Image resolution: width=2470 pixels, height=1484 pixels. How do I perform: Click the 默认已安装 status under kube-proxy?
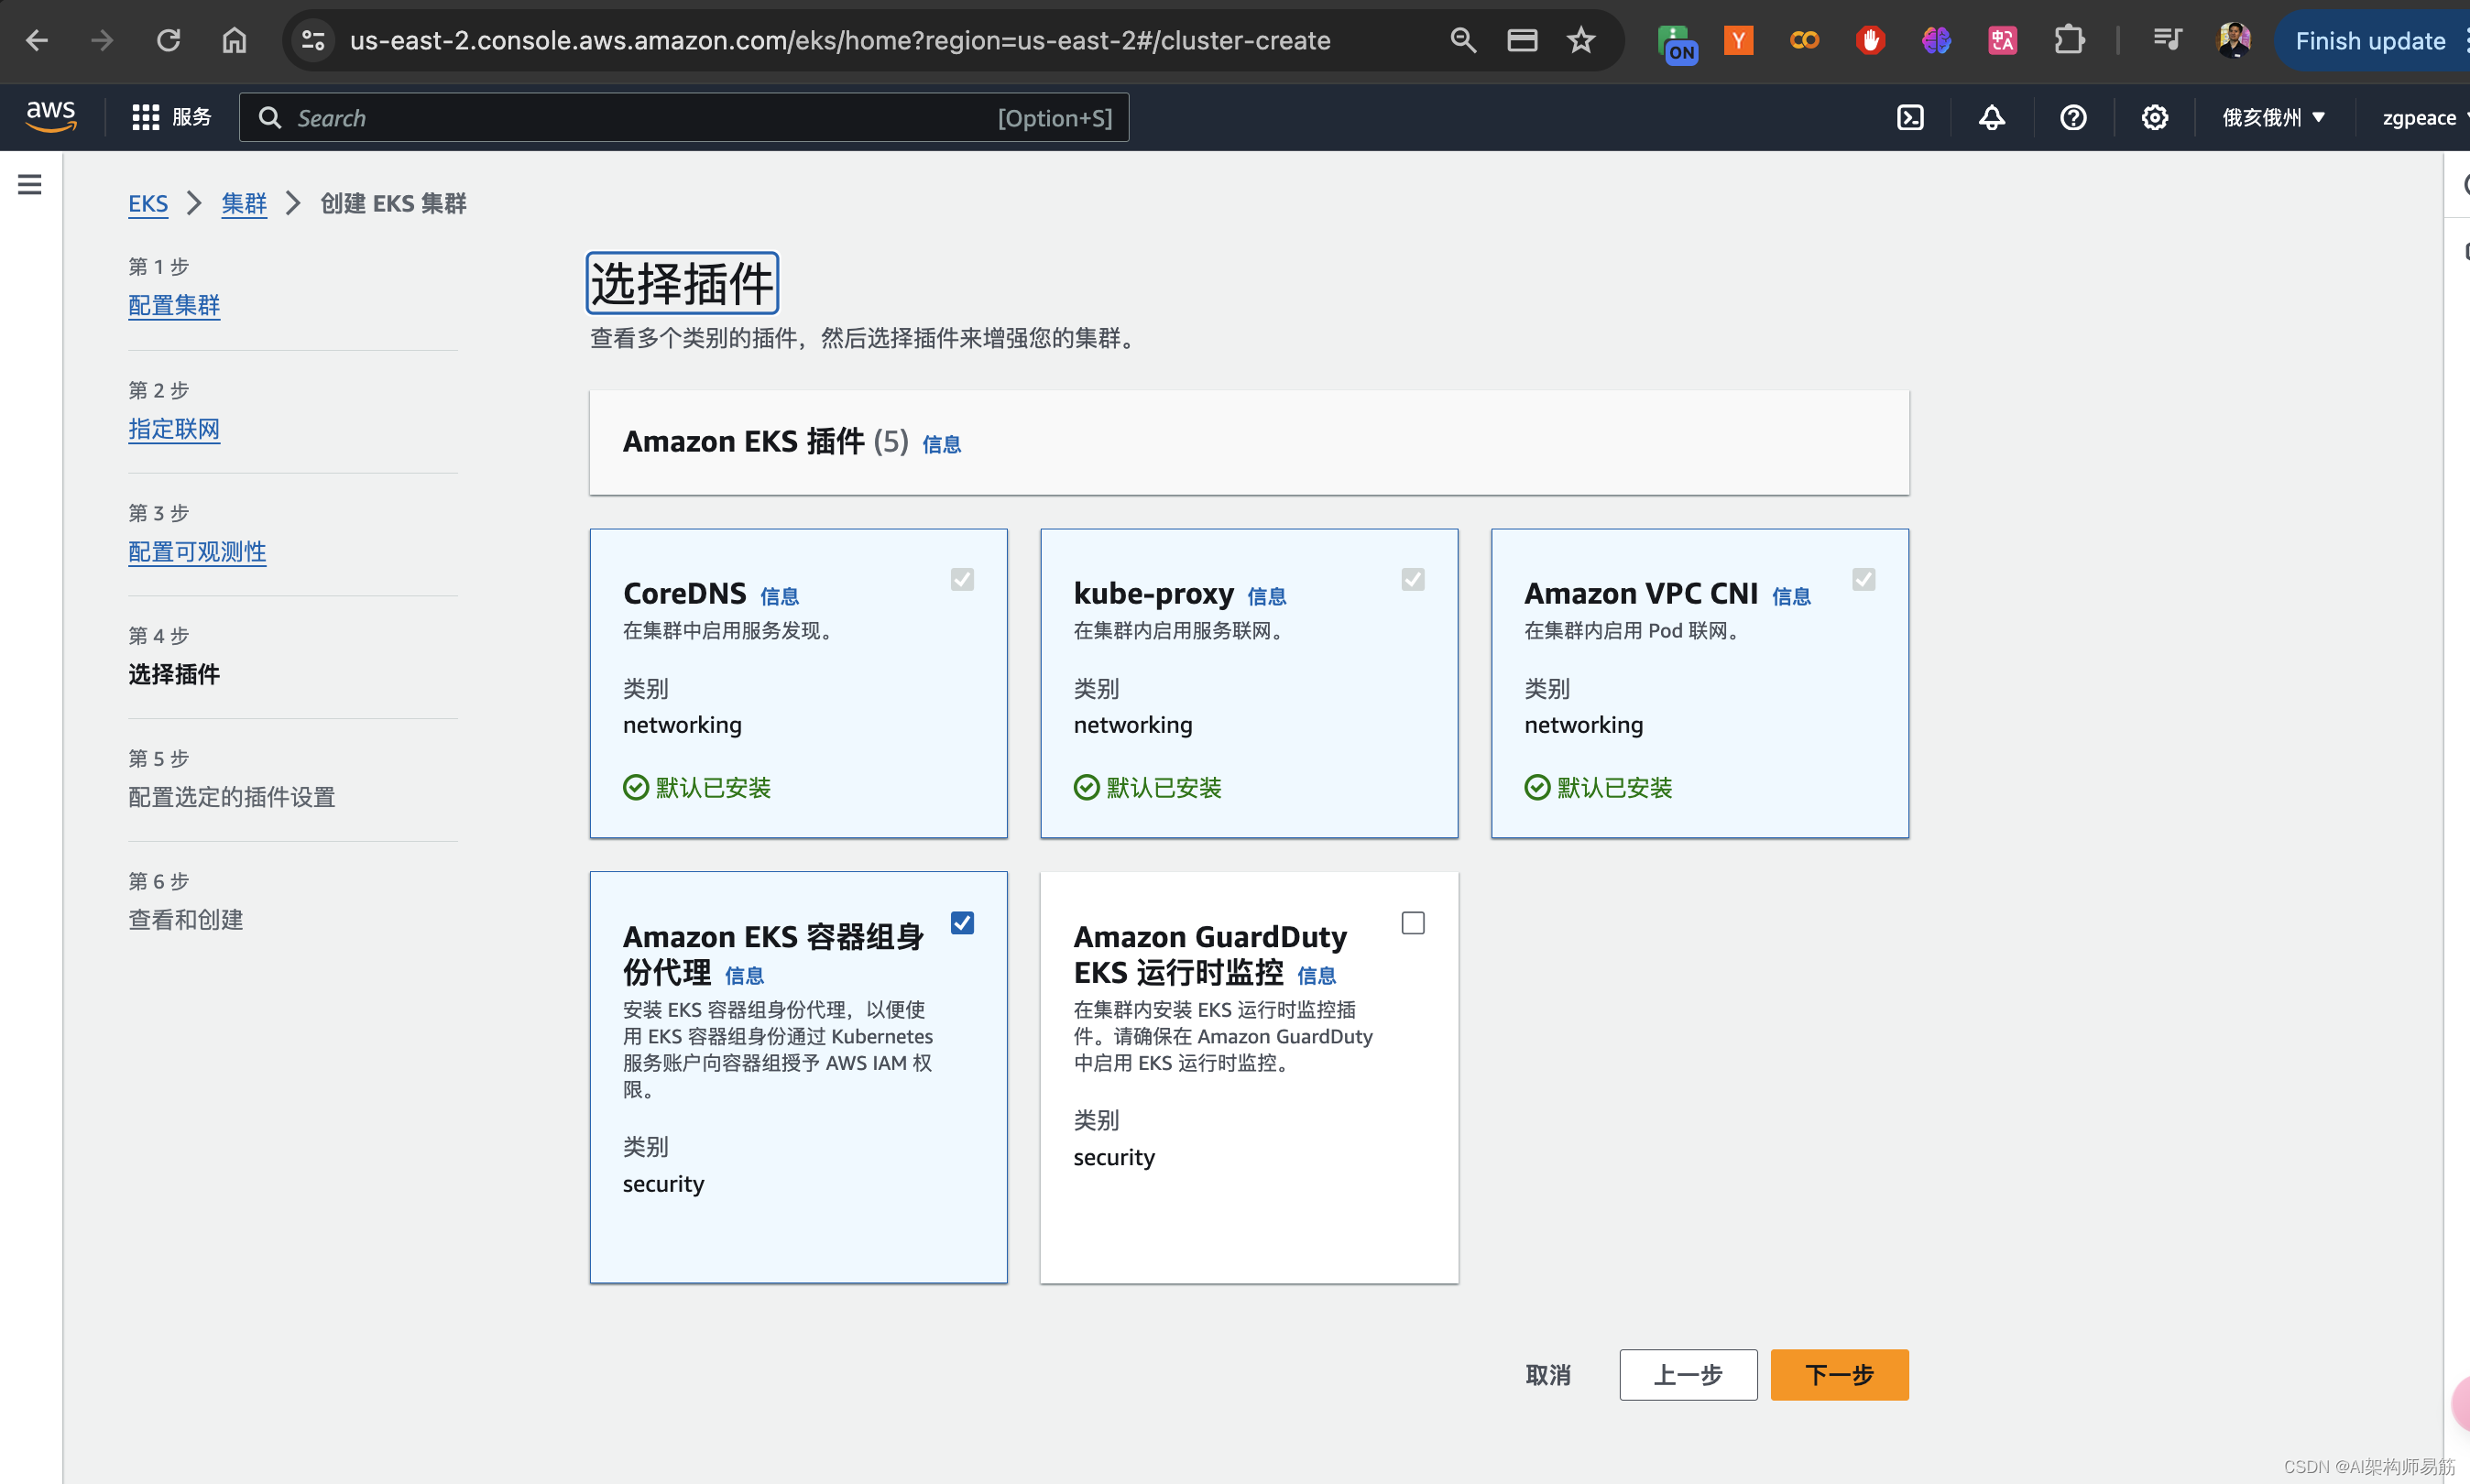(1148, 788)
